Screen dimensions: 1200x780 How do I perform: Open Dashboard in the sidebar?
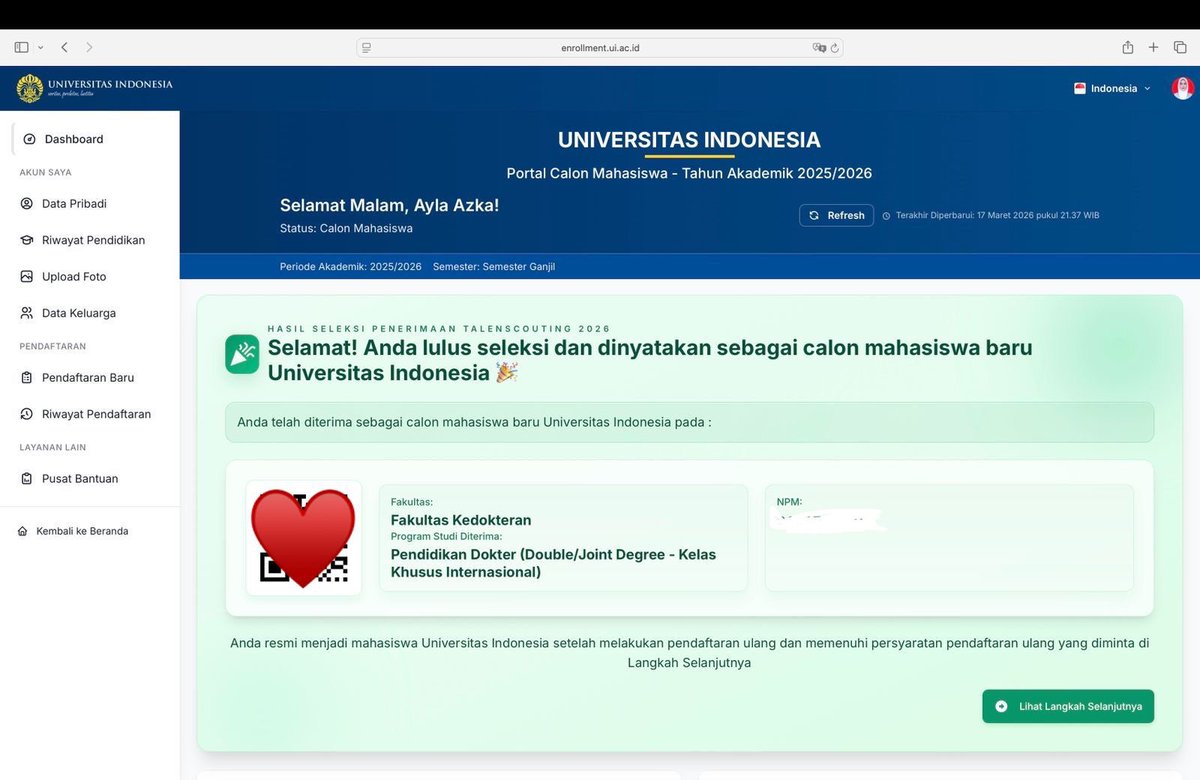pyautogui.click(x=96, y=139)
